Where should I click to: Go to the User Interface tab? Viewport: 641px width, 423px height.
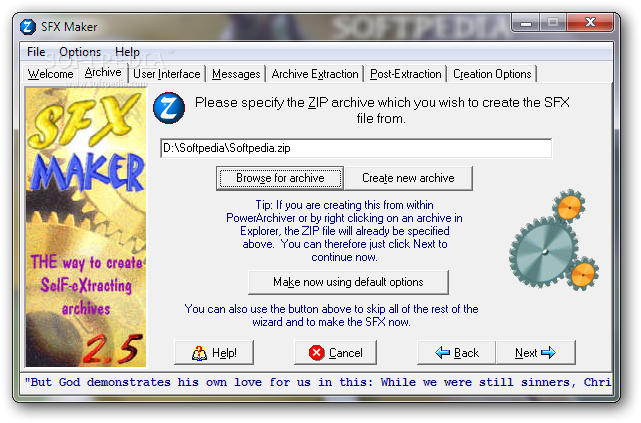(x=167, y=74)
